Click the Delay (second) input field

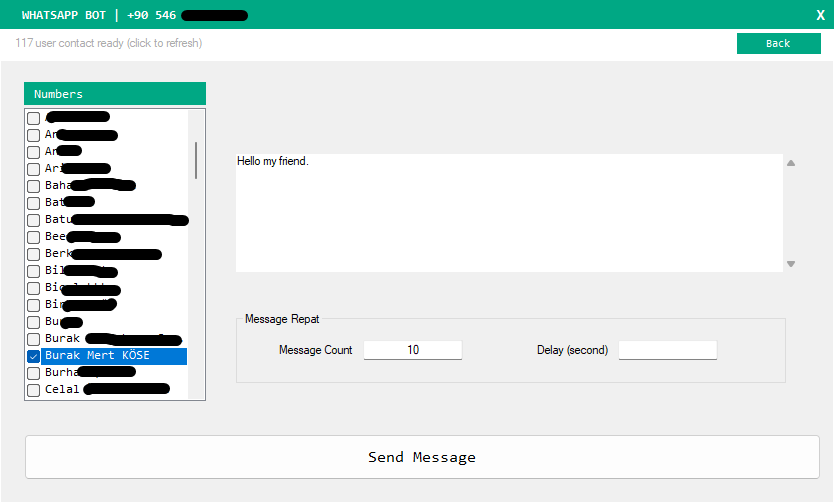click(668, 350)
